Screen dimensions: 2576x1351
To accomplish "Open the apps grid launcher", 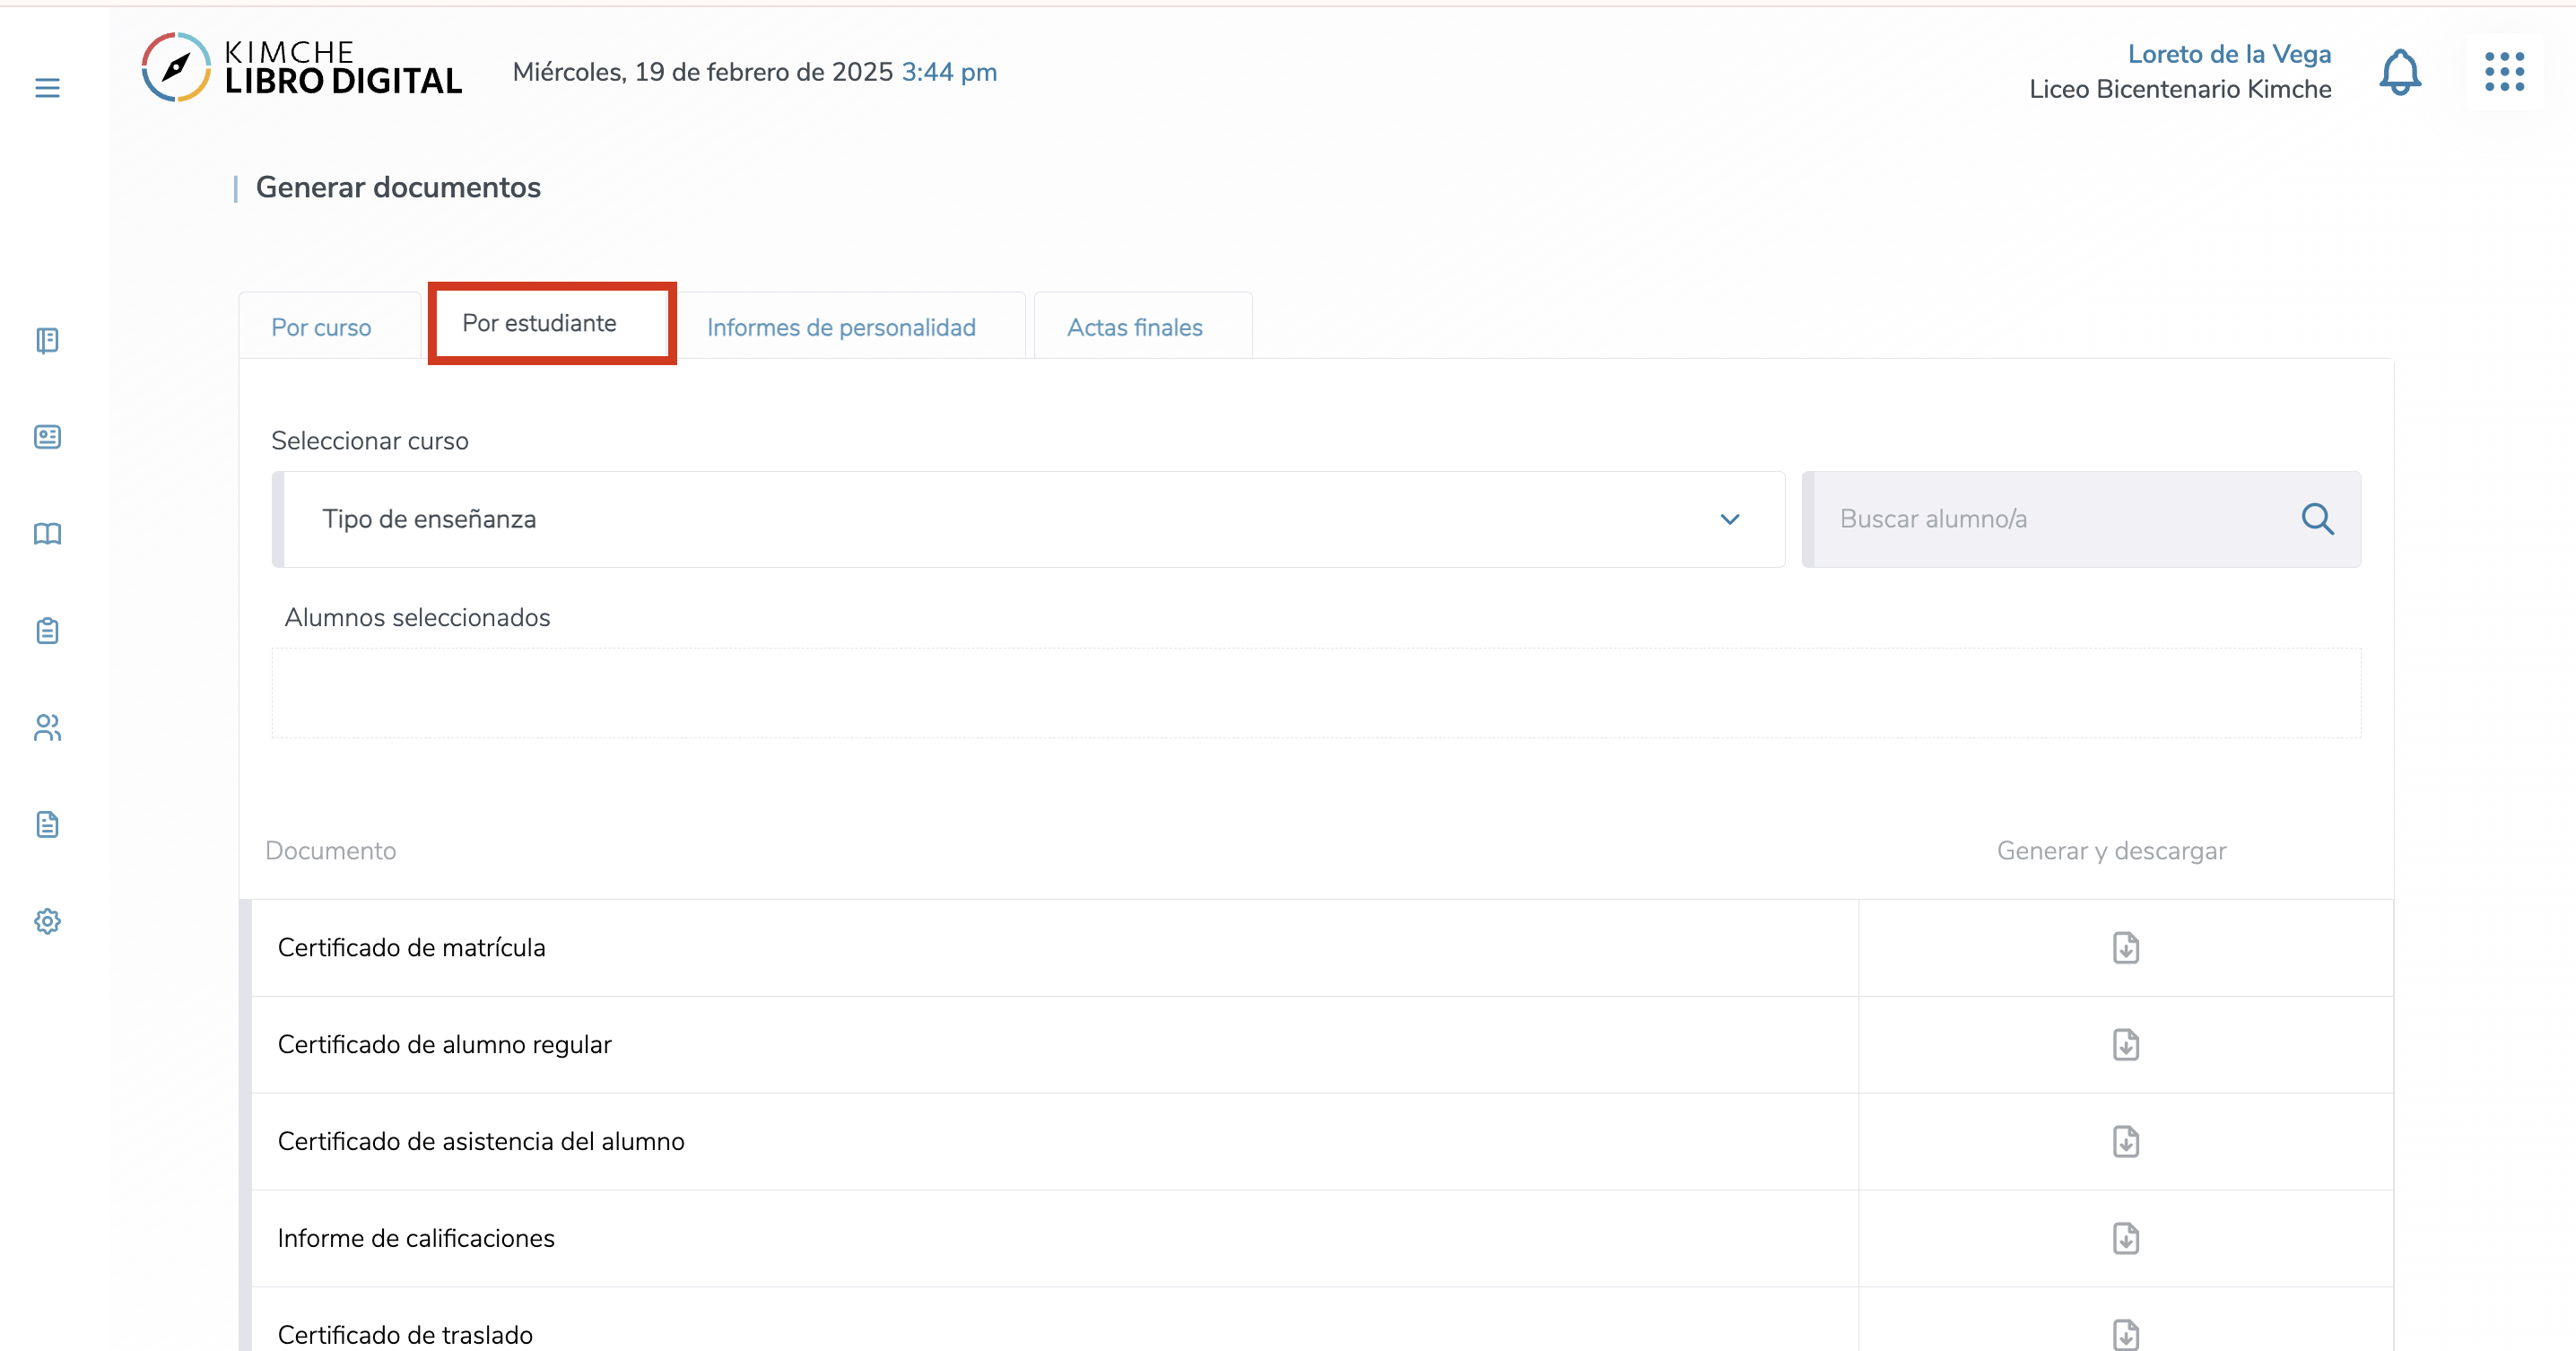I will click(2504, 72).
